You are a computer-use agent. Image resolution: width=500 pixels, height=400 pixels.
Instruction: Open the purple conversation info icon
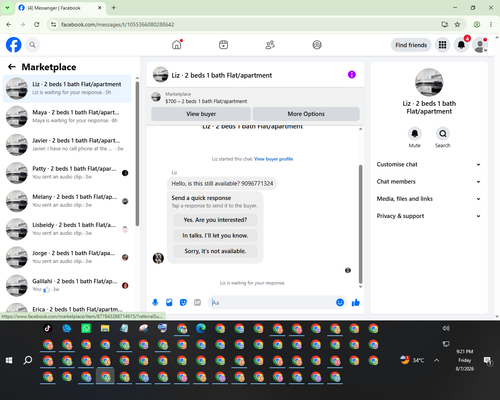pos(352,75)
